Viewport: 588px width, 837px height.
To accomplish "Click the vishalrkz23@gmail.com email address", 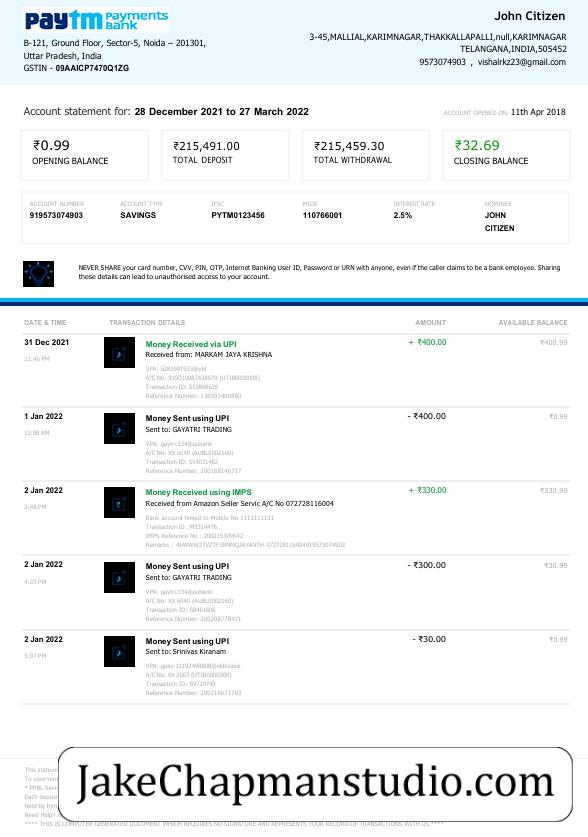I will click(x=522, y=62).
